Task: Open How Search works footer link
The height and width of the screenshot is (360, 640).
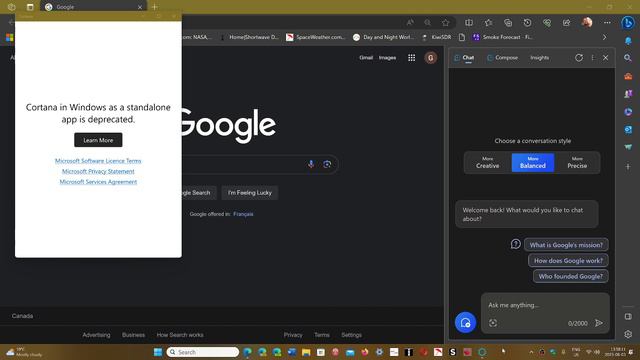Action: pyautogui.click(x=180, y=335)
